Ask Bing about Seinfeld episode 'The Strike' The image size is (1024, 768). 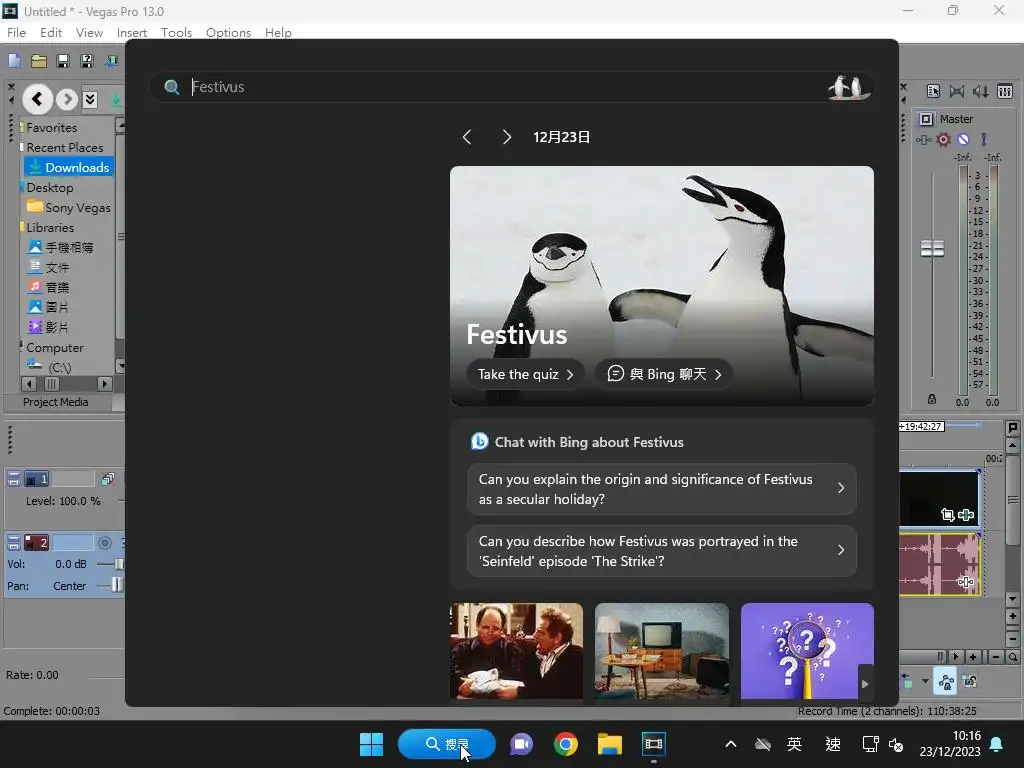coord(662,551)
